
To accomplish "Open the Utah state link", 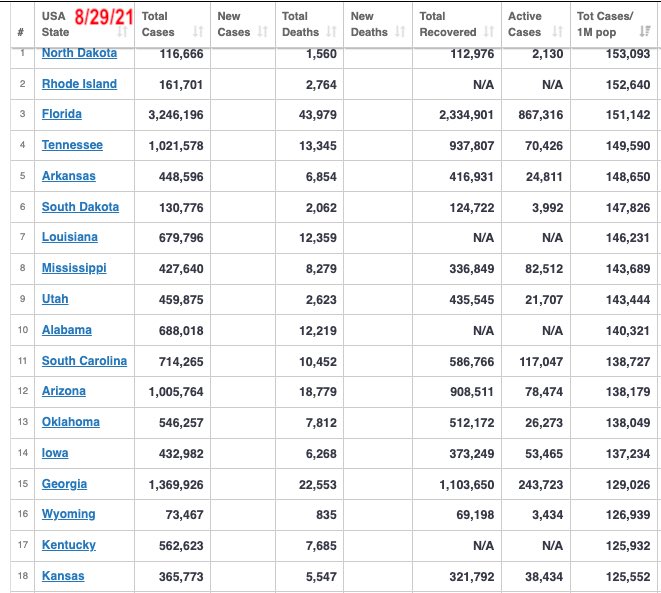I will [x=55, y=299].
